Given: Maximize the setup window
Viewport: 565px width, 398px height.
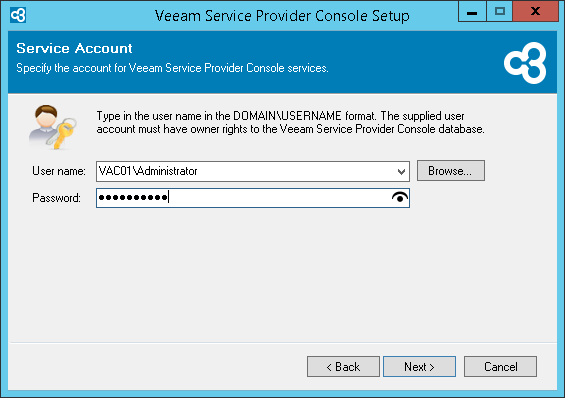Looking at the screenshot, I should coord(499,12).
